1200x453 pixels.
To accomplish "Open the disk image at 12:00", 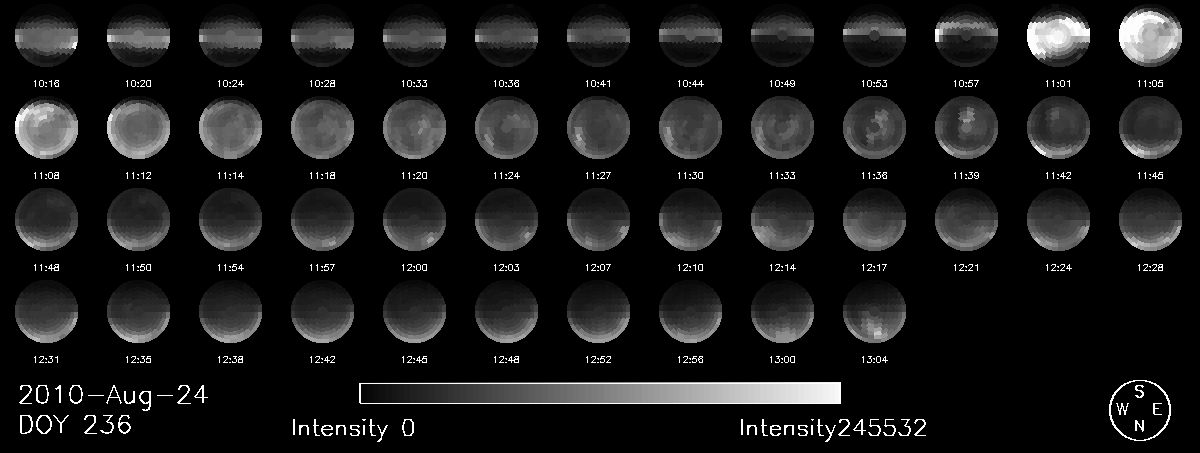I will pos(415,221).
